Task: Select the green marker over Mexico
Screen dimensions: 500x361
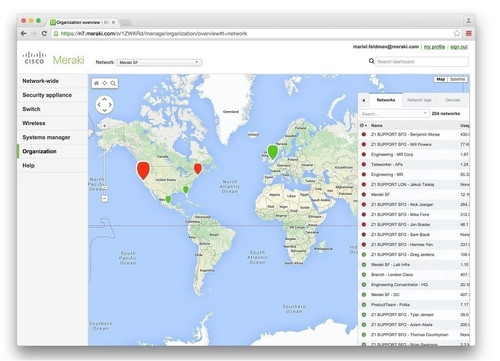Action: click(x=168, y=199)
